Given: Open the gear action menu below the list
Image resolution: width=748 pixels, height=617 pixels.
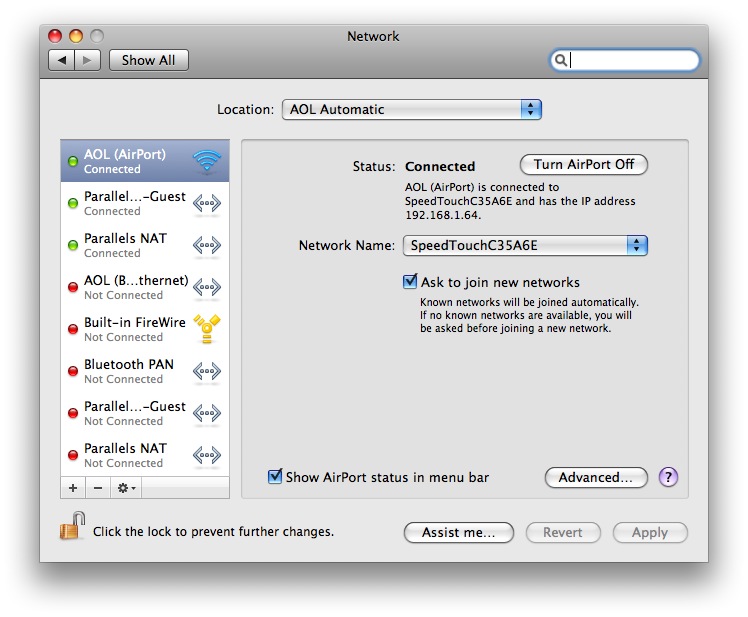Looking at the screenshot, I should pos(126,488).
